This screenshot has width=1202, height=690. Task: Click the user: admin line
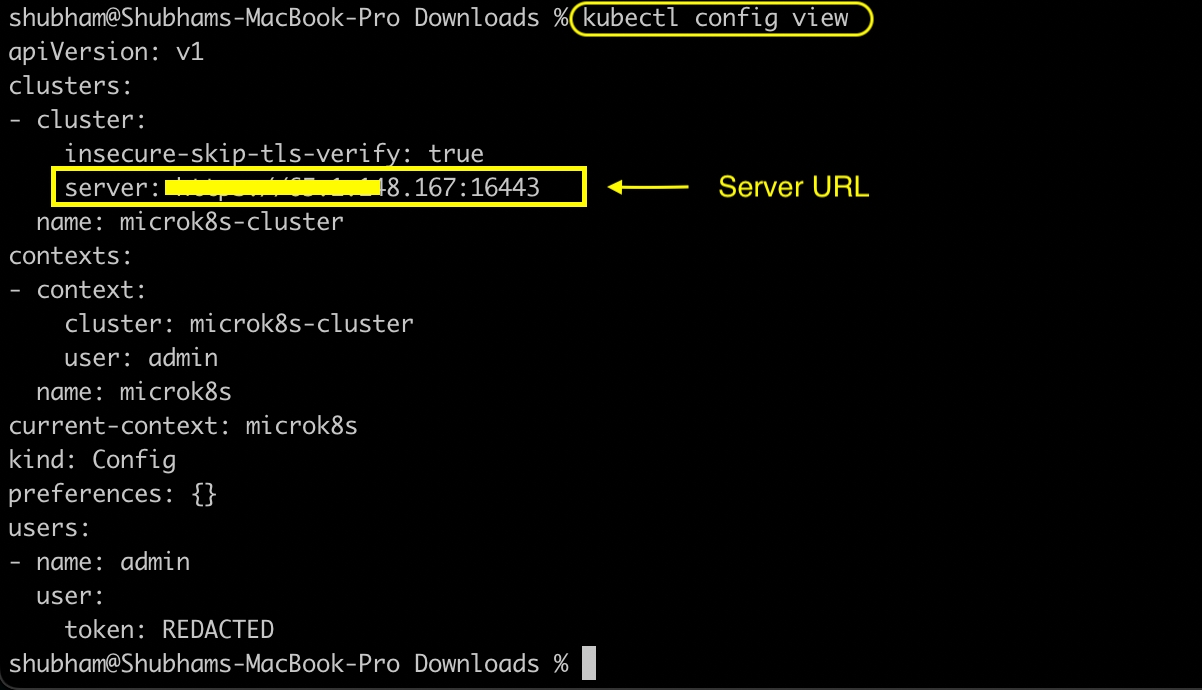(x=141, y=358)
